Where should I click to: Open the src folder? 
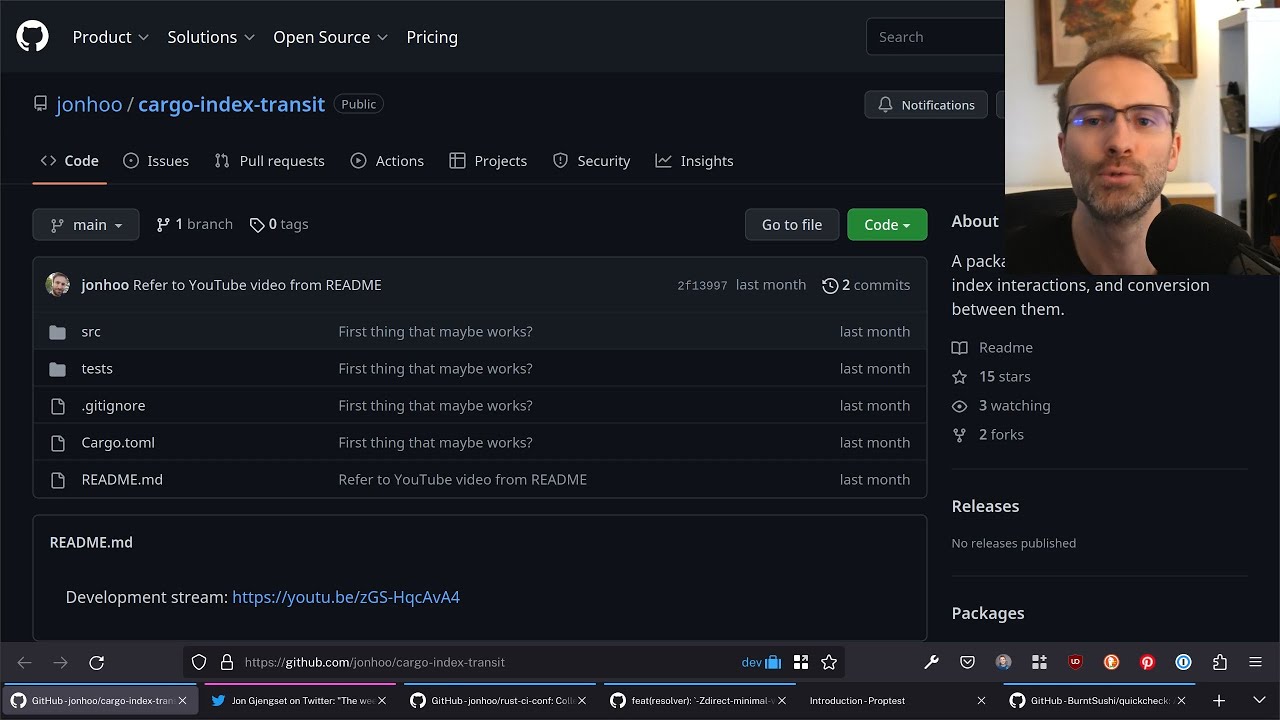(91, 332)
